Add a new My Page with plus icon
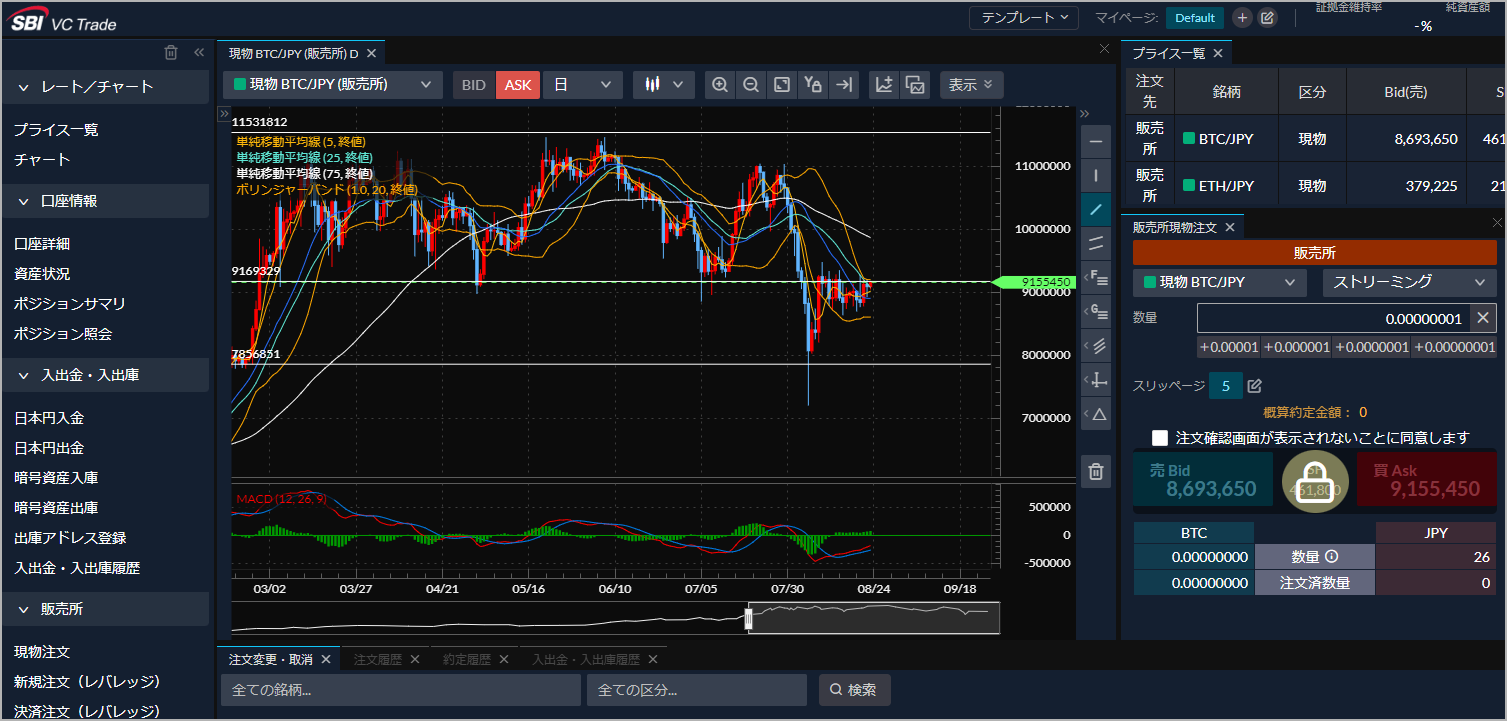This screenshot has height=721, width=1507. point(1242,17)
